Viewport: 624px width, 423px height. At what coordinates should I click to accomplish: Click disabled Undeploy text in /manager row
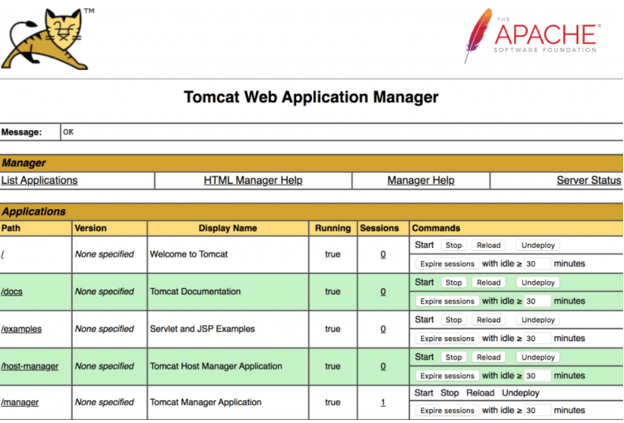[520, 393]
